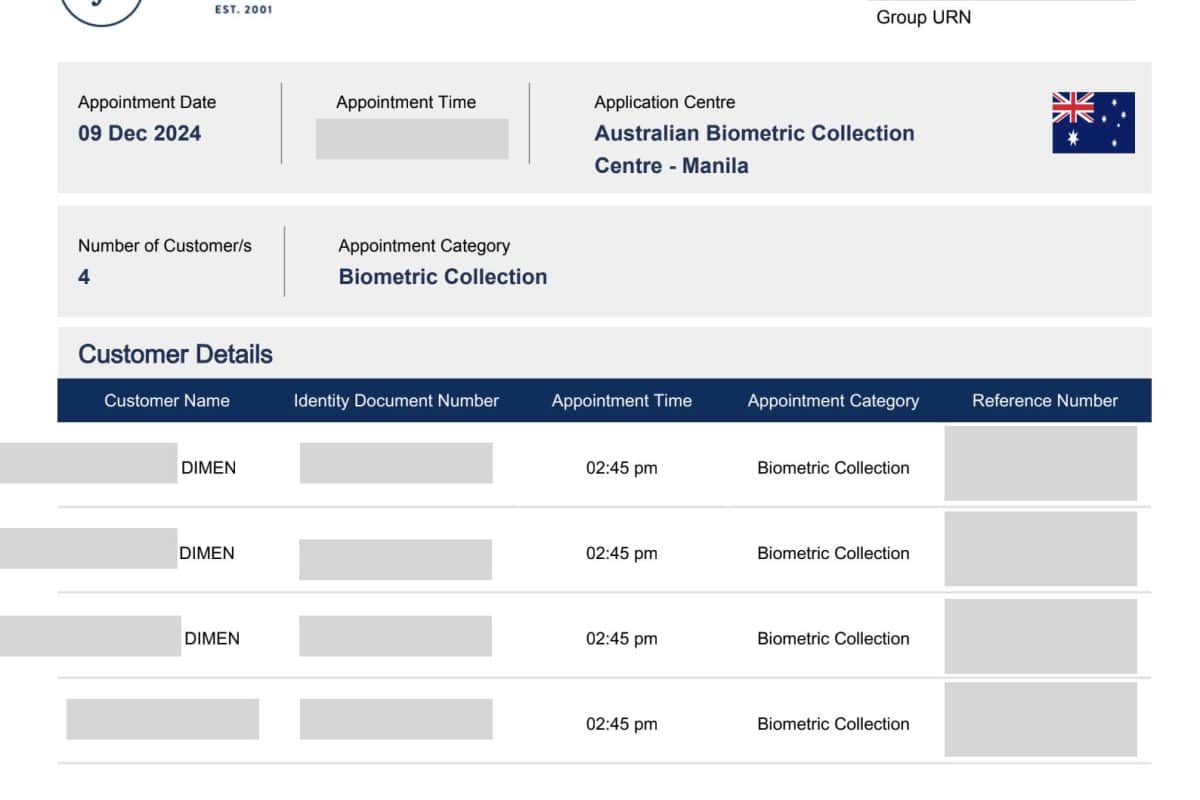Image resolution: width=1200 pixels, height=800 pixels.
Task: Click the Customer Details heading
Action: (x=175, y=354)
